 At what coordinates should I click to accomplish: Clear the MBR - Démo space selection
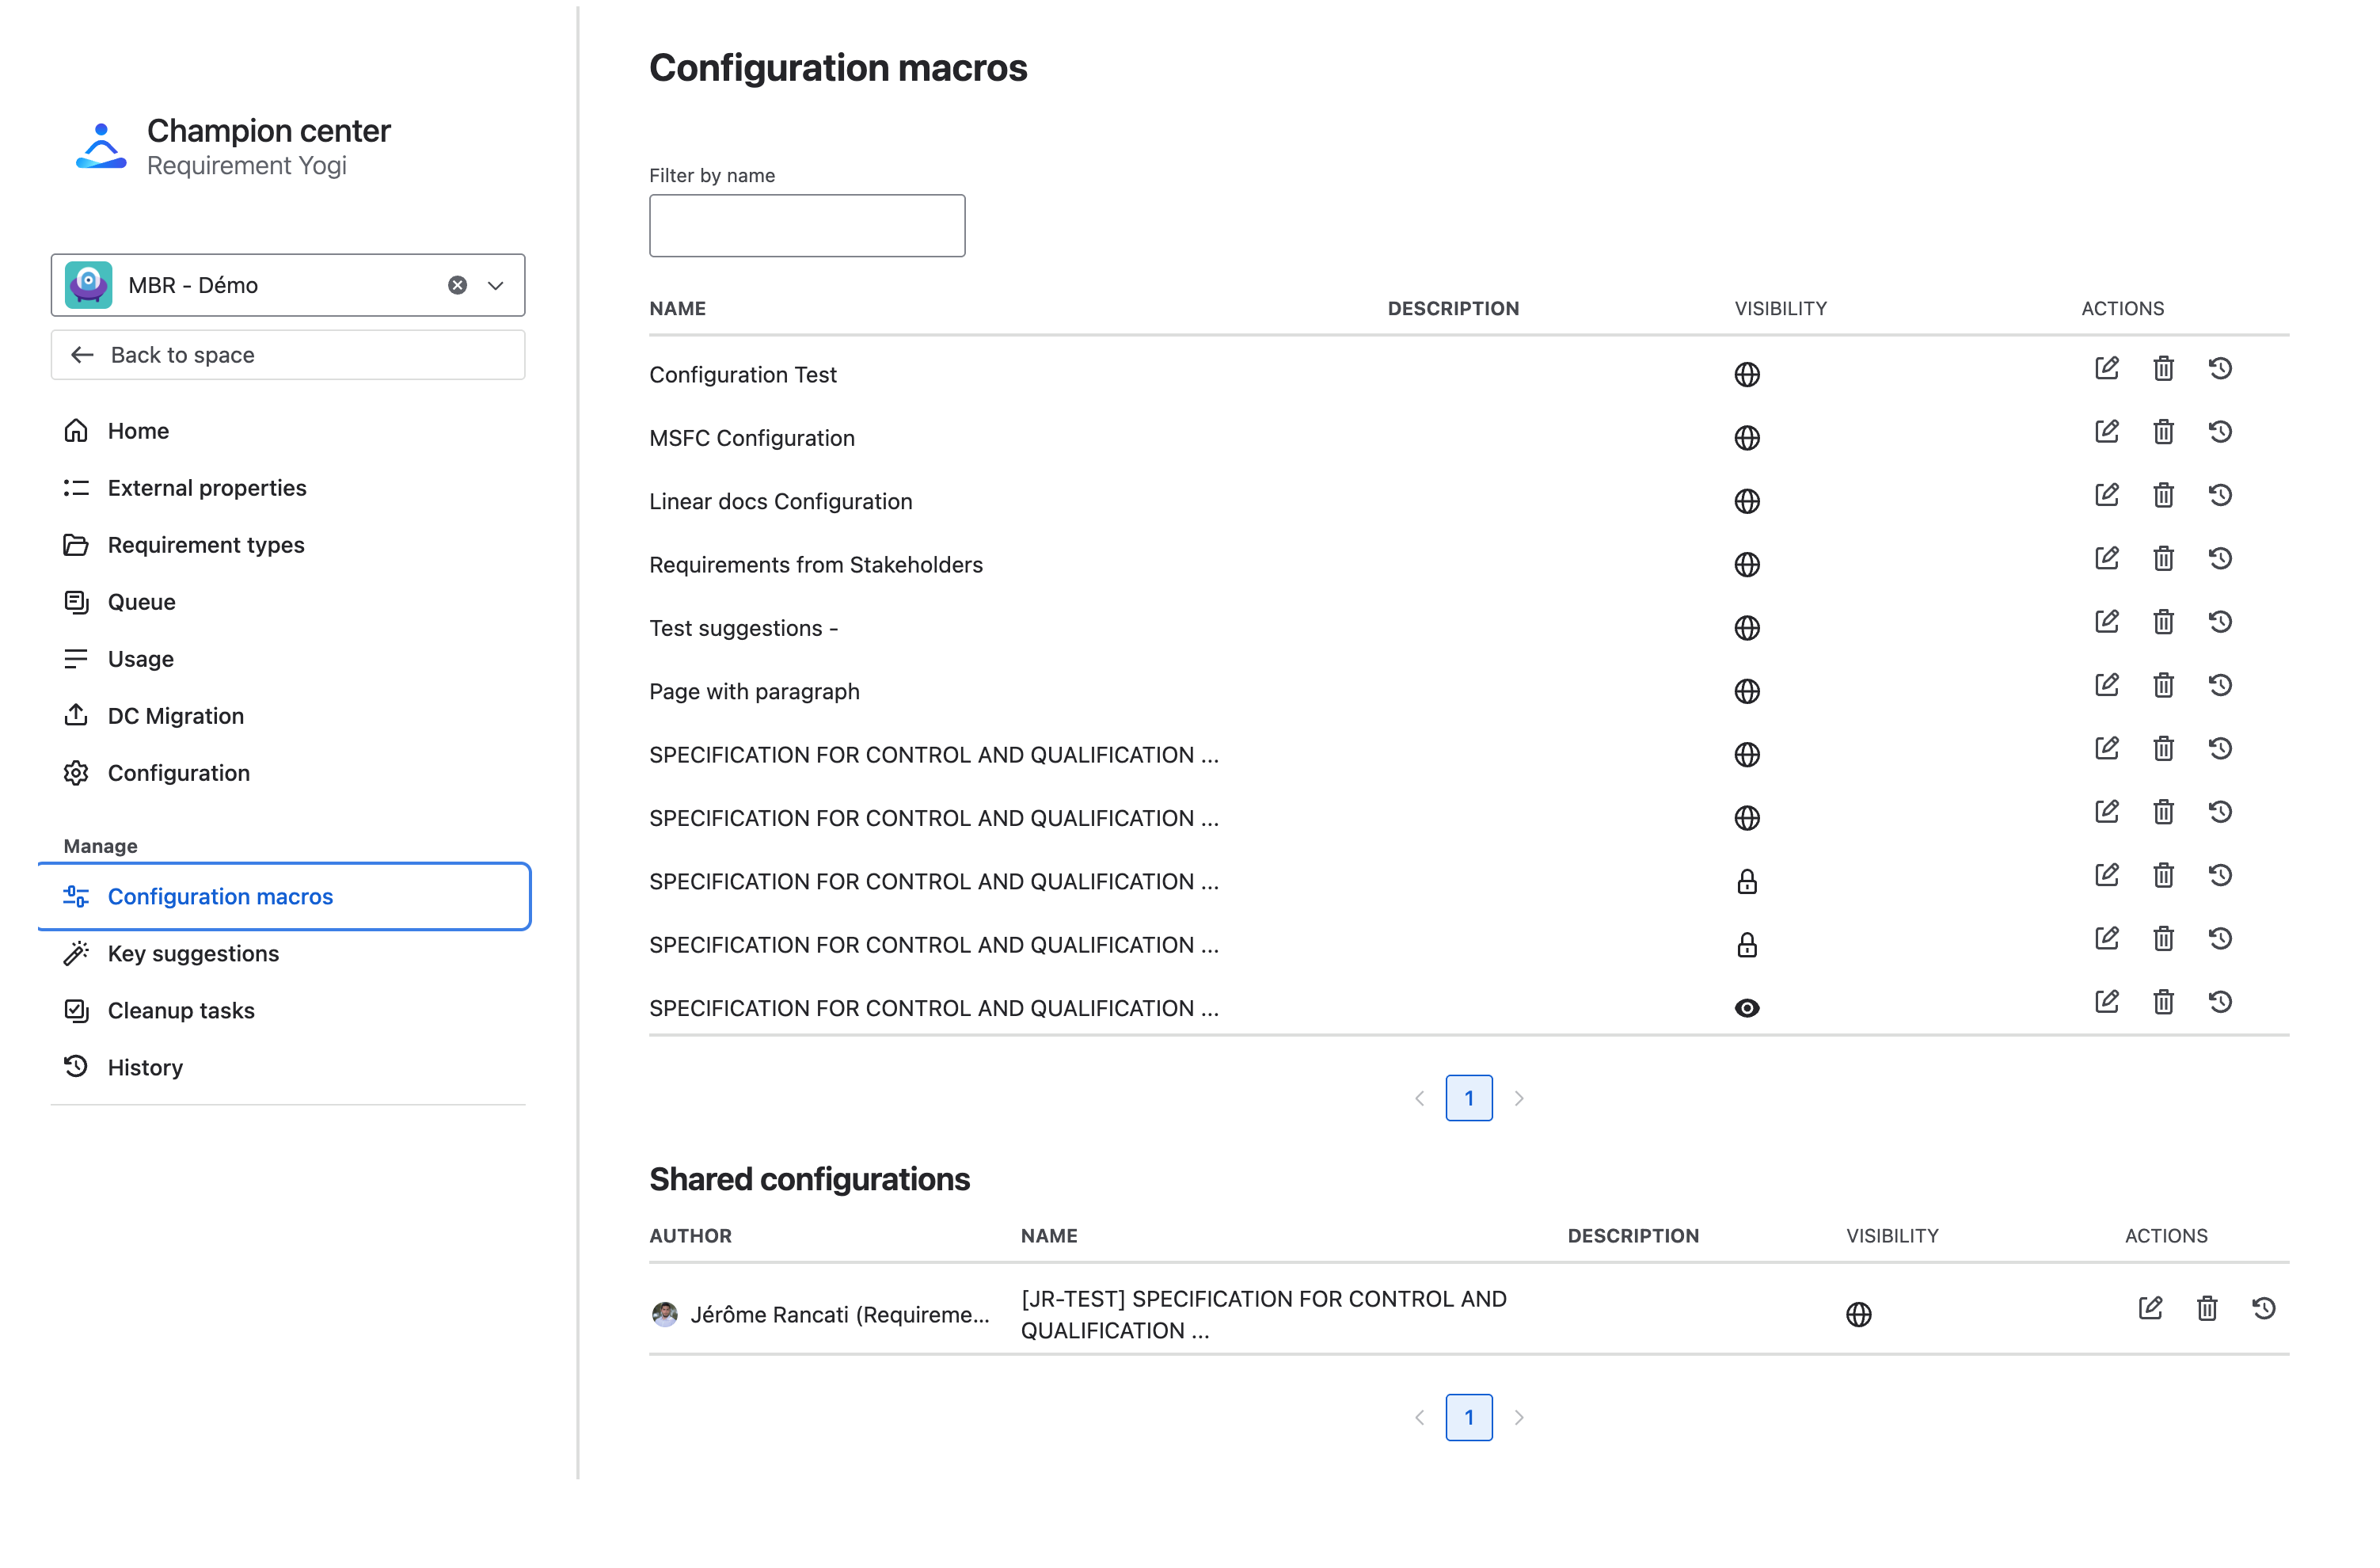[456, 285]
